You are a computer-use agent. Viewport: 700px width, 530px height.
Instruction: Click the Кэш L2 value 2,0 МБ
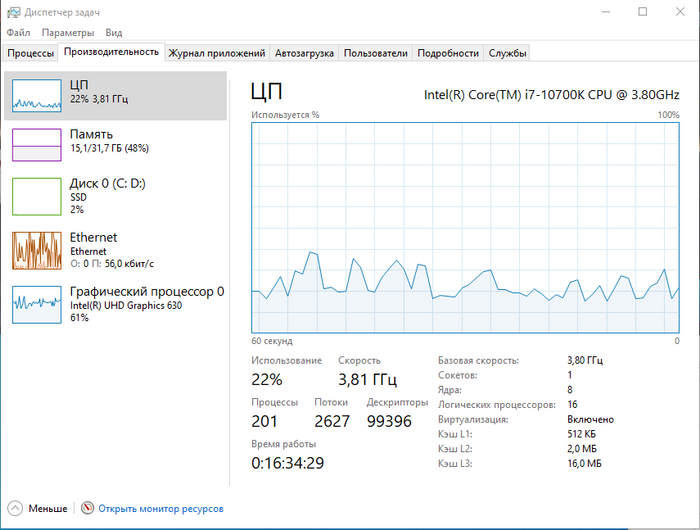pos(582,449)
